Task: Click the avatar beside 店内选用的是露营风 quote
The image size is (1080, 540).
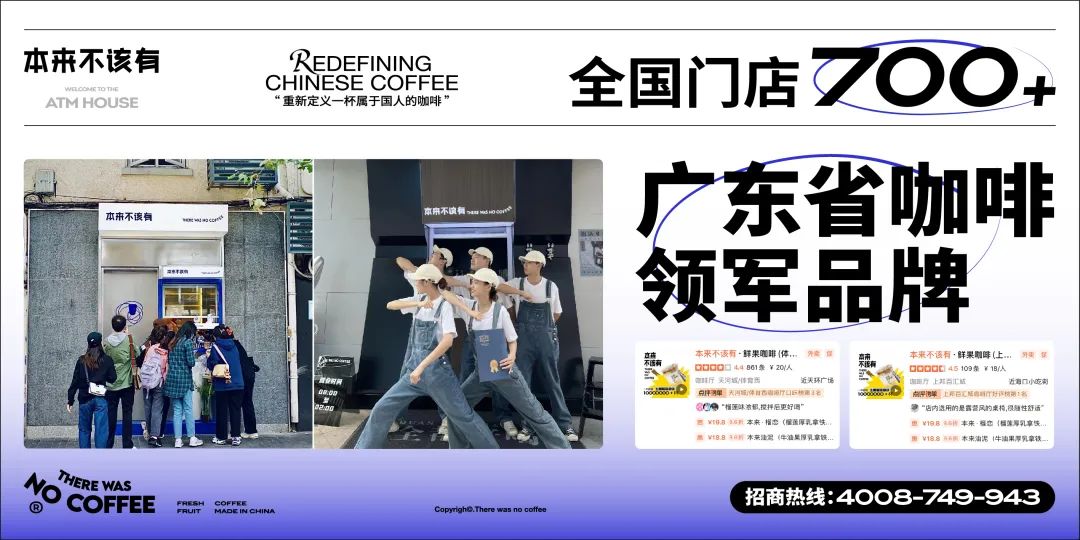Action: [915, 408]
